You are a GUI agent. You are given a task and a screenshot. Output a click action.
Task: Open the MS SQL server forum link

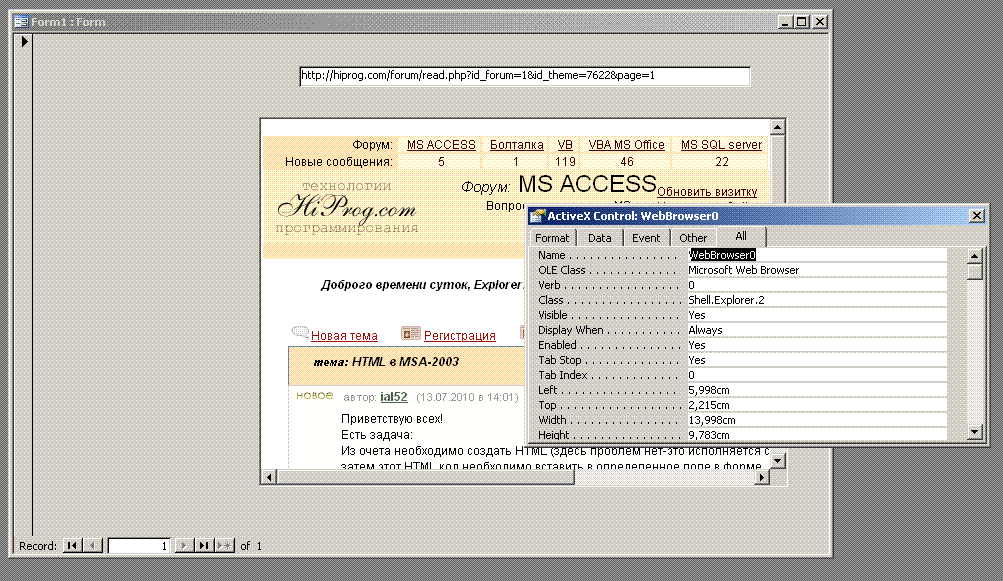click(722, 145)
